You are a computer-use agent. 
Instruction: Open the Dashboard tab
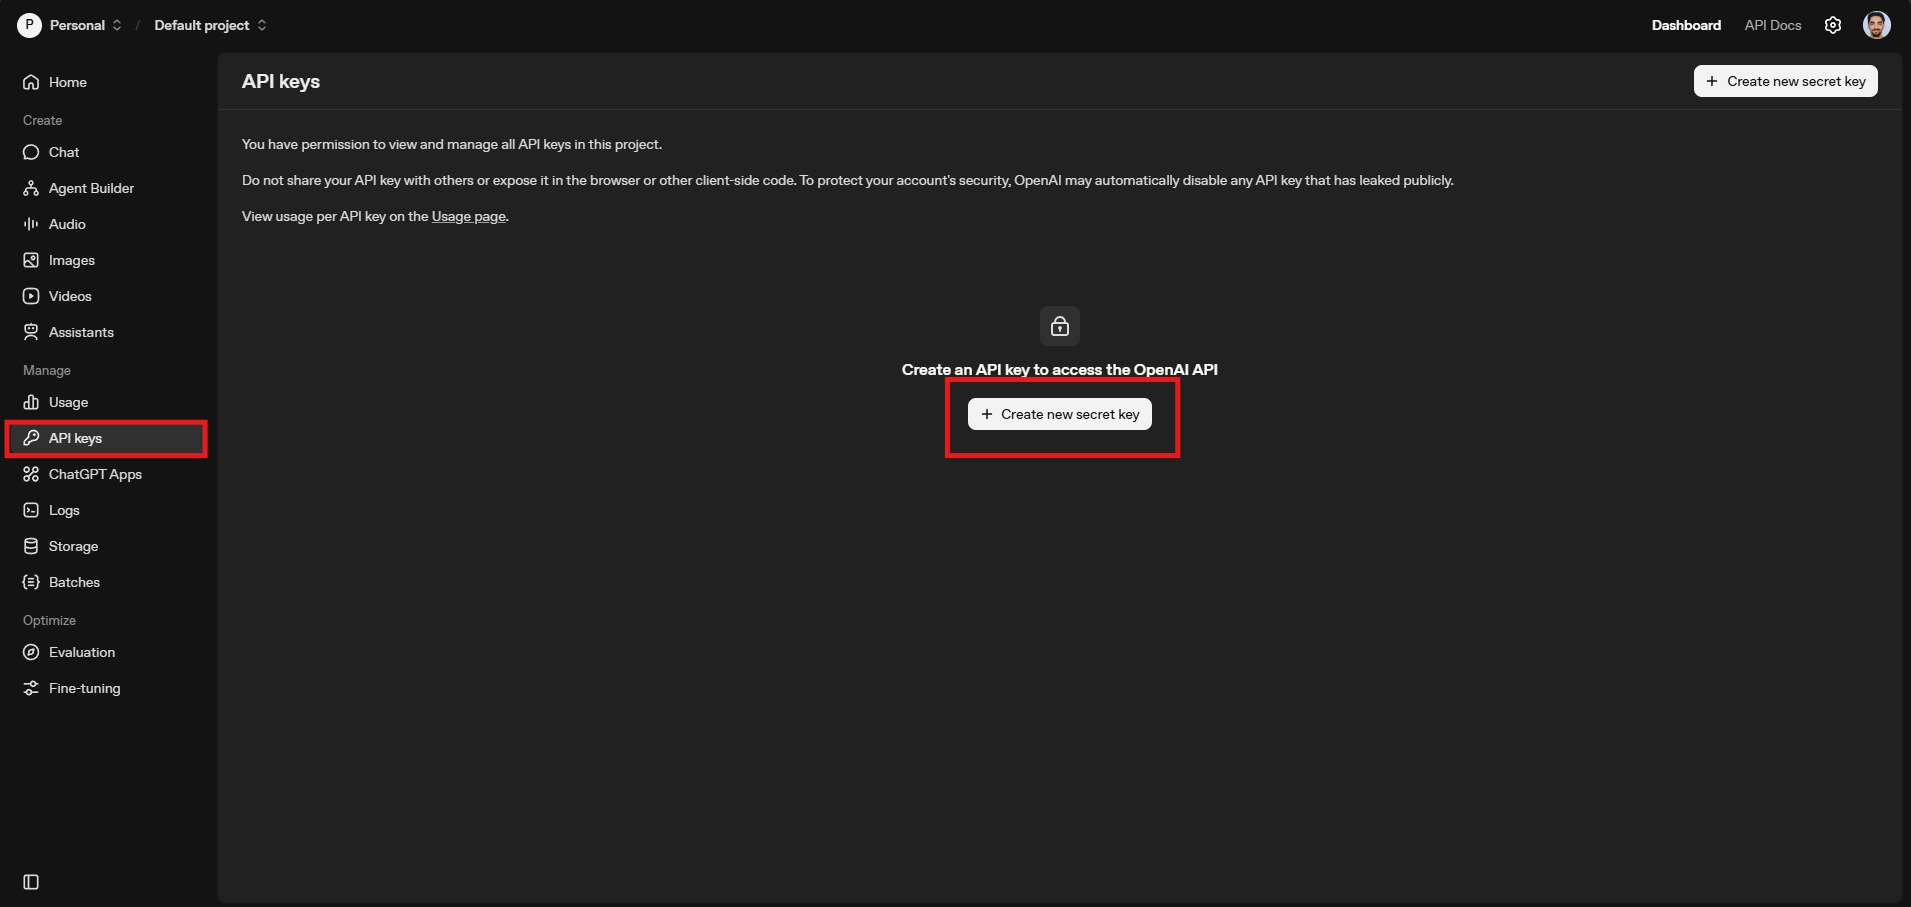coord(1686,25)
